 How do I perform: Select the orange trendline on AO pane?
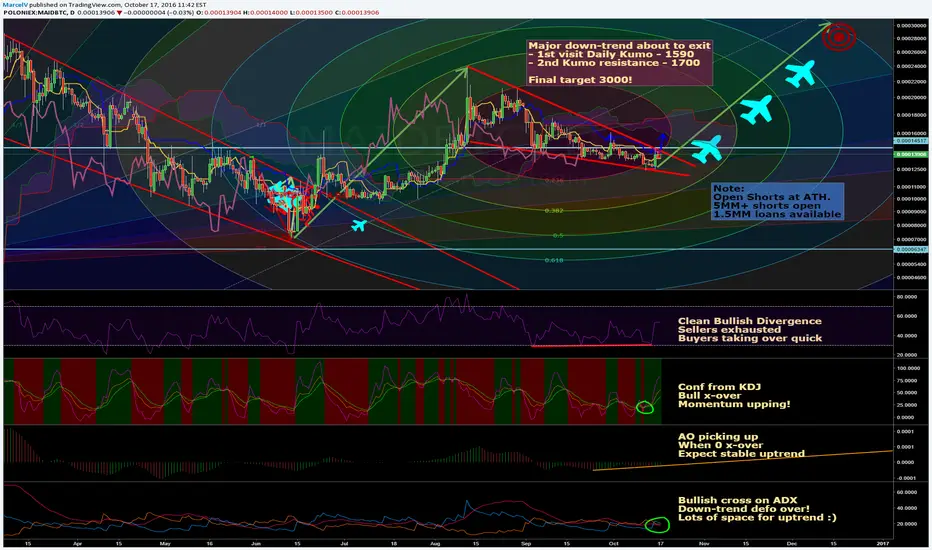[743, 460]
